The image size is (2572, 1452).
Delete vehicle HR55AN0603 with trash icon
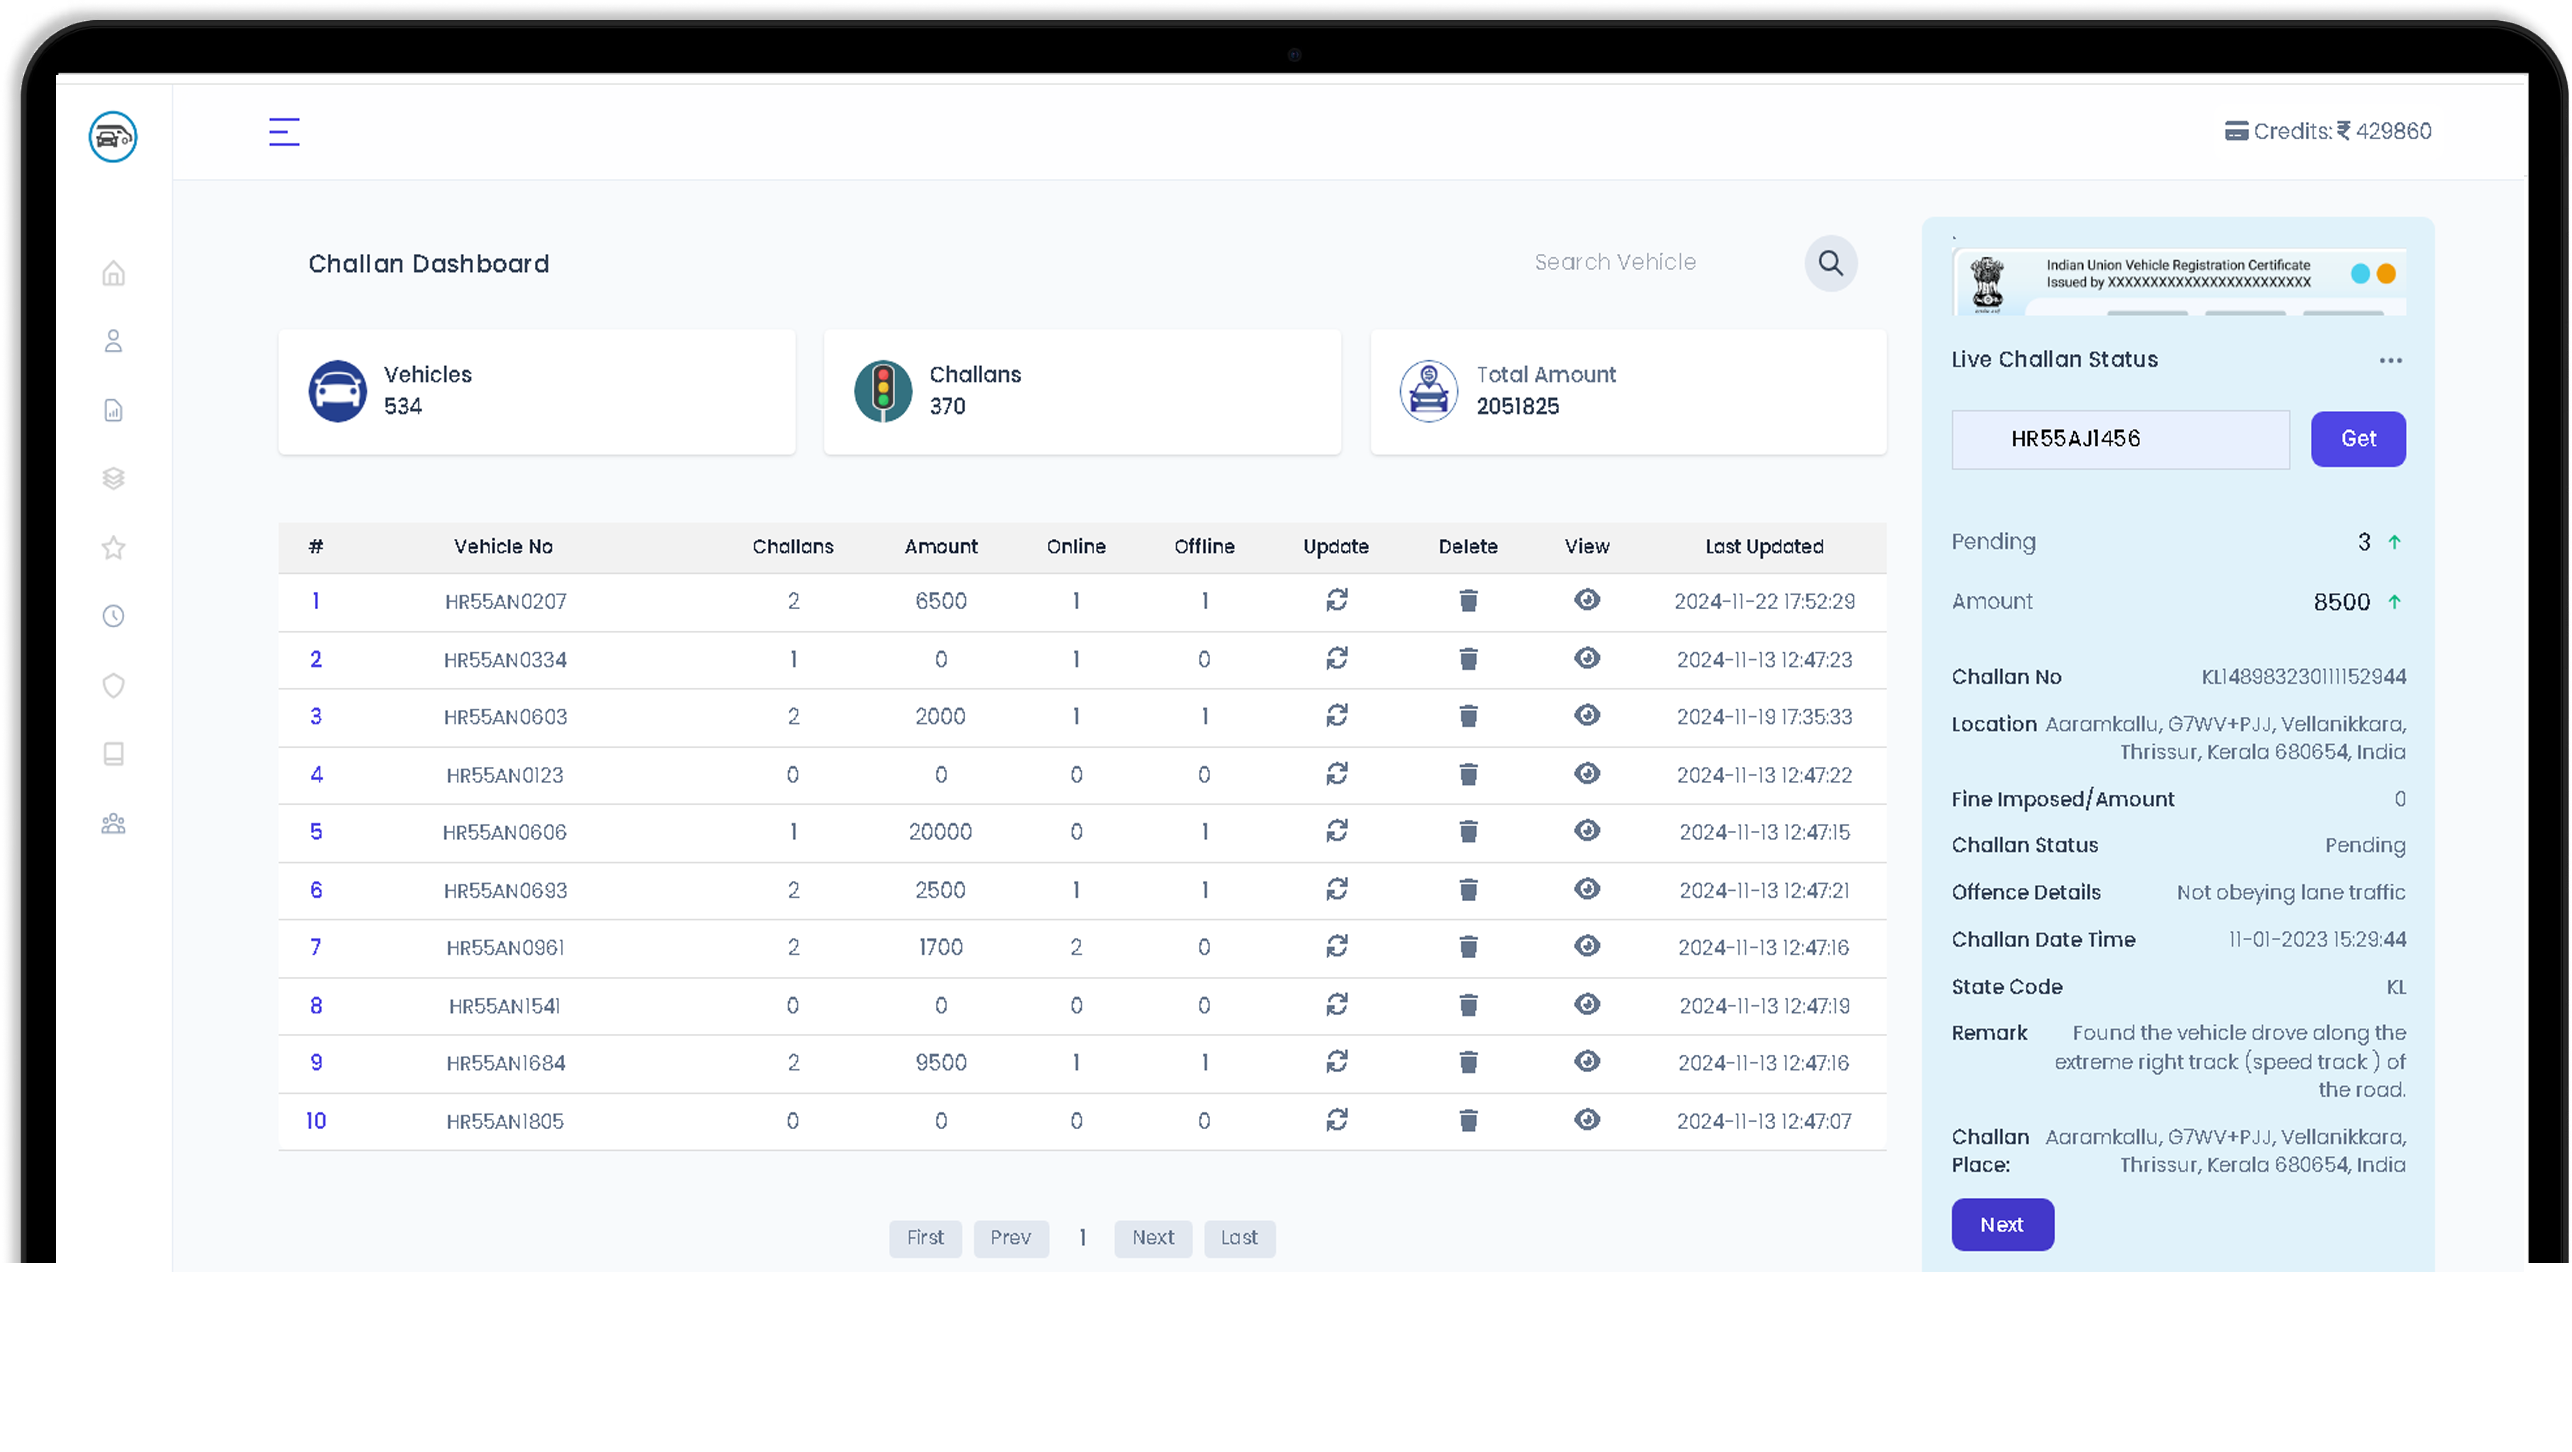pyautogui.click(x=1467, y=716)
